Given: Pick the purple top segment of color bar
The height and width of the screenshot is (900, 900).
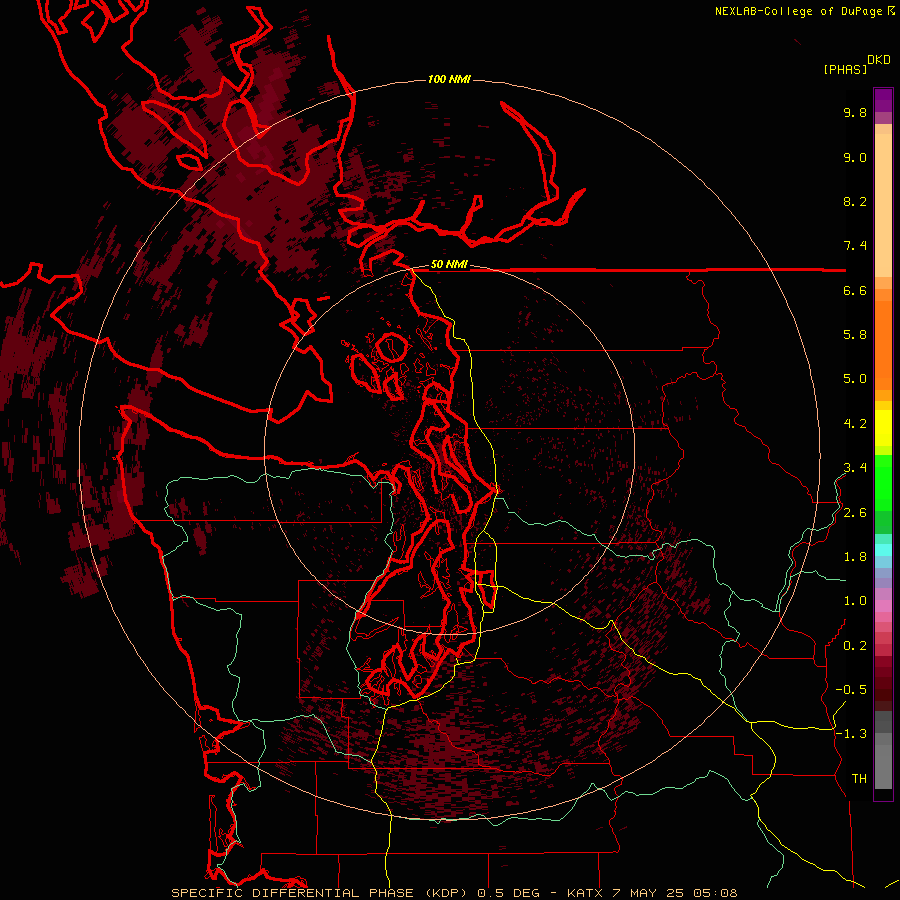Looking at the screenshot, I should pos(883,100).
